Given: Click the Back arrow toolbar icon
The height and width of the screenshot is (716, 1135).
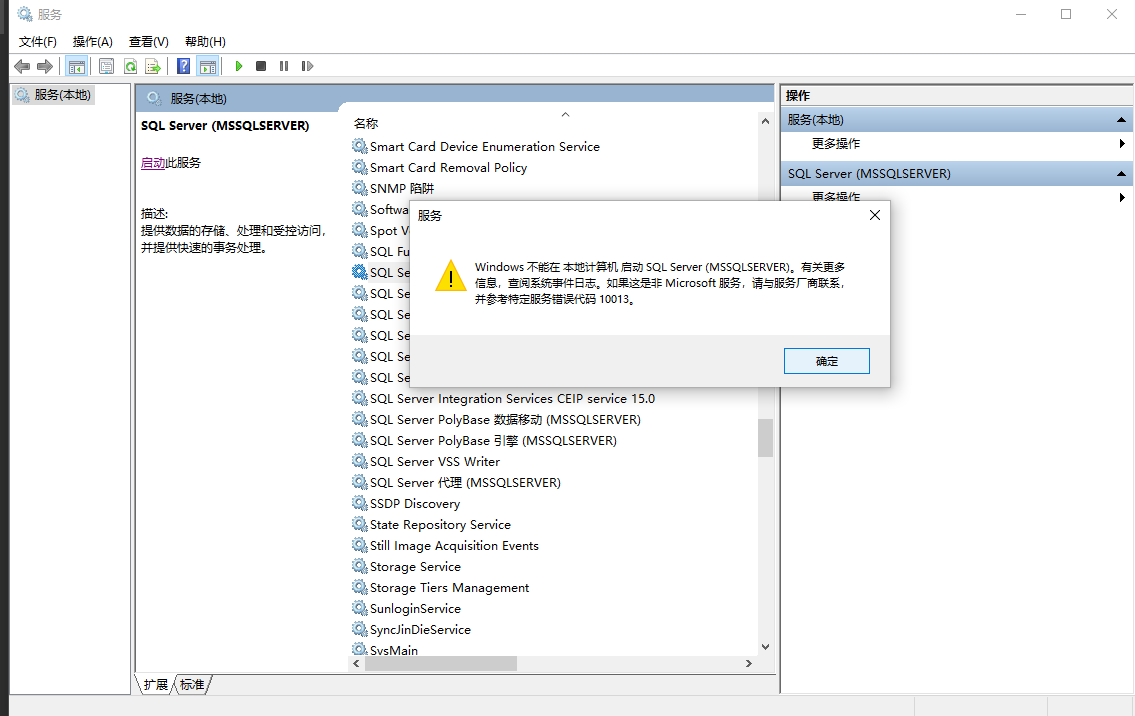Looking at the screenshot, I should [x=22, y=67].
